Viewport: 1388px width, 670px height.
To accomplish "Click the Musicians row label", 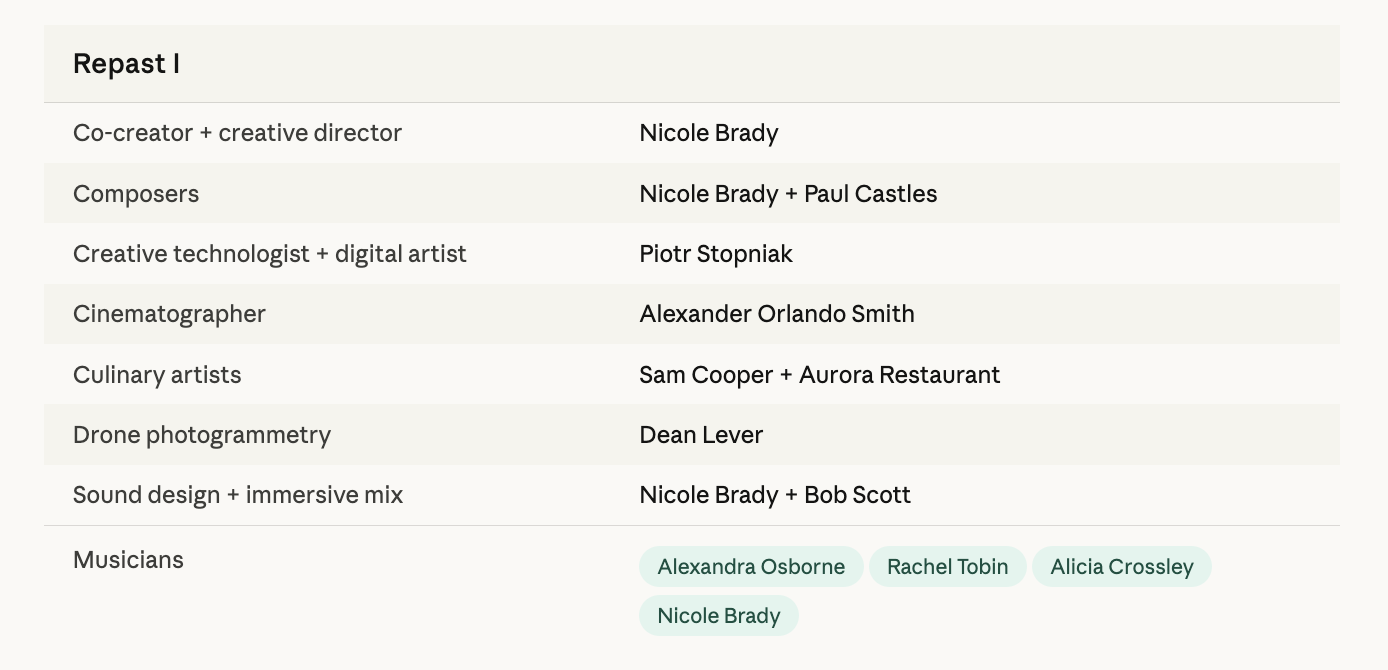I will point(128,560).
